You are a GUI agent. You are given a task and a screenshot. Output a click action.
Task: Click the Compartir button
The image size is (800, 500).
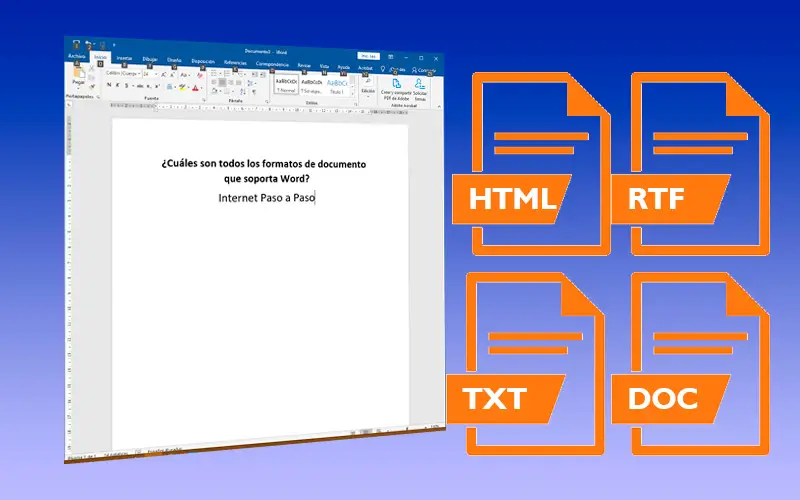424,70
